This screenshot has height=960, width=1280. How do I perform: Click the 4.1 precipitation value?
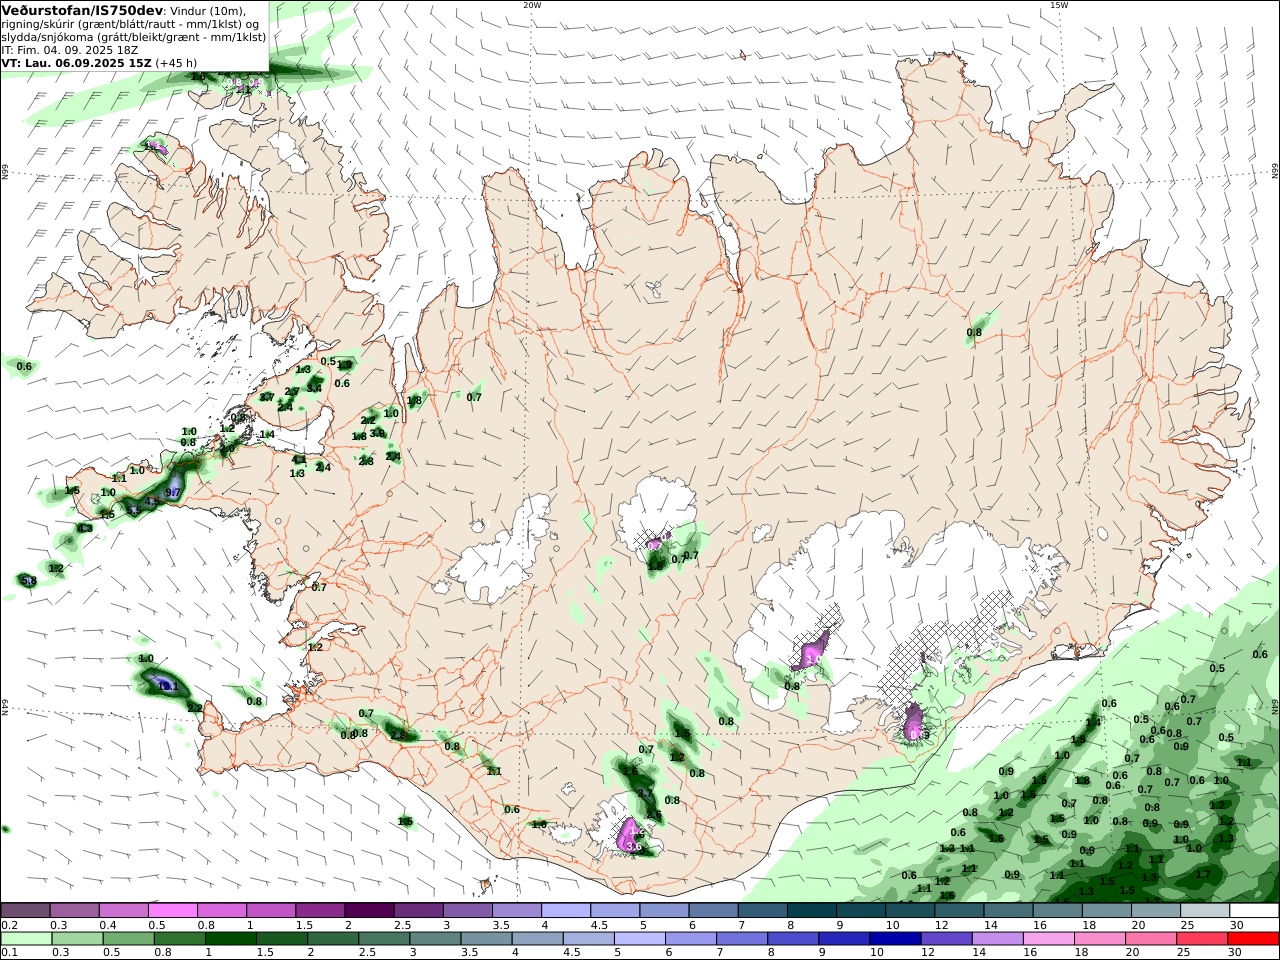click(298, 460)
